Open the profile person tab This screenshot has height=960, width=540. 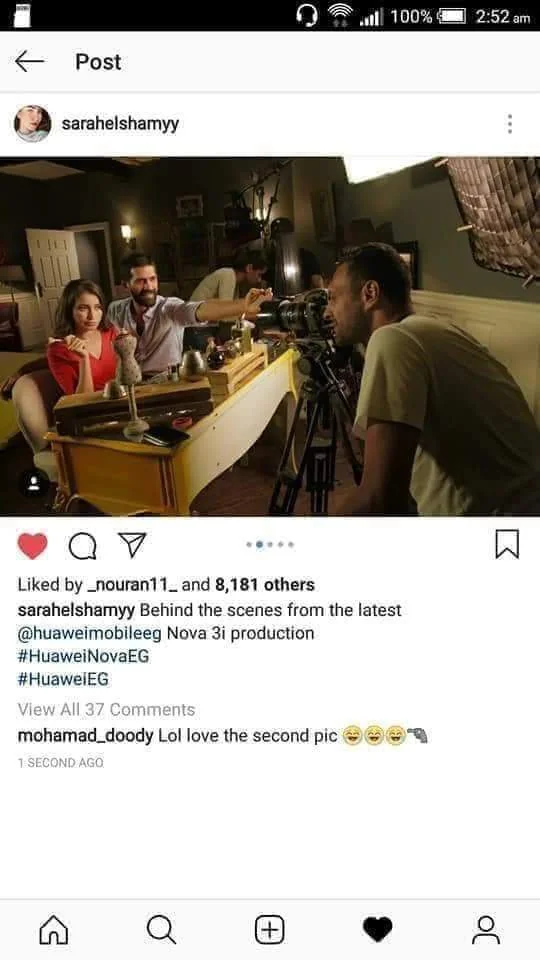pyautogui.click(x=486, y=929)
